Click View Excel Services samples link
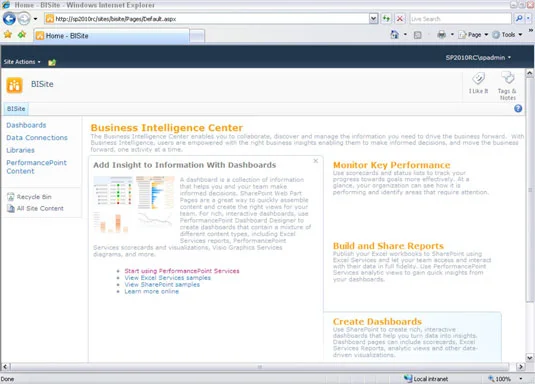 pos(167,278)
